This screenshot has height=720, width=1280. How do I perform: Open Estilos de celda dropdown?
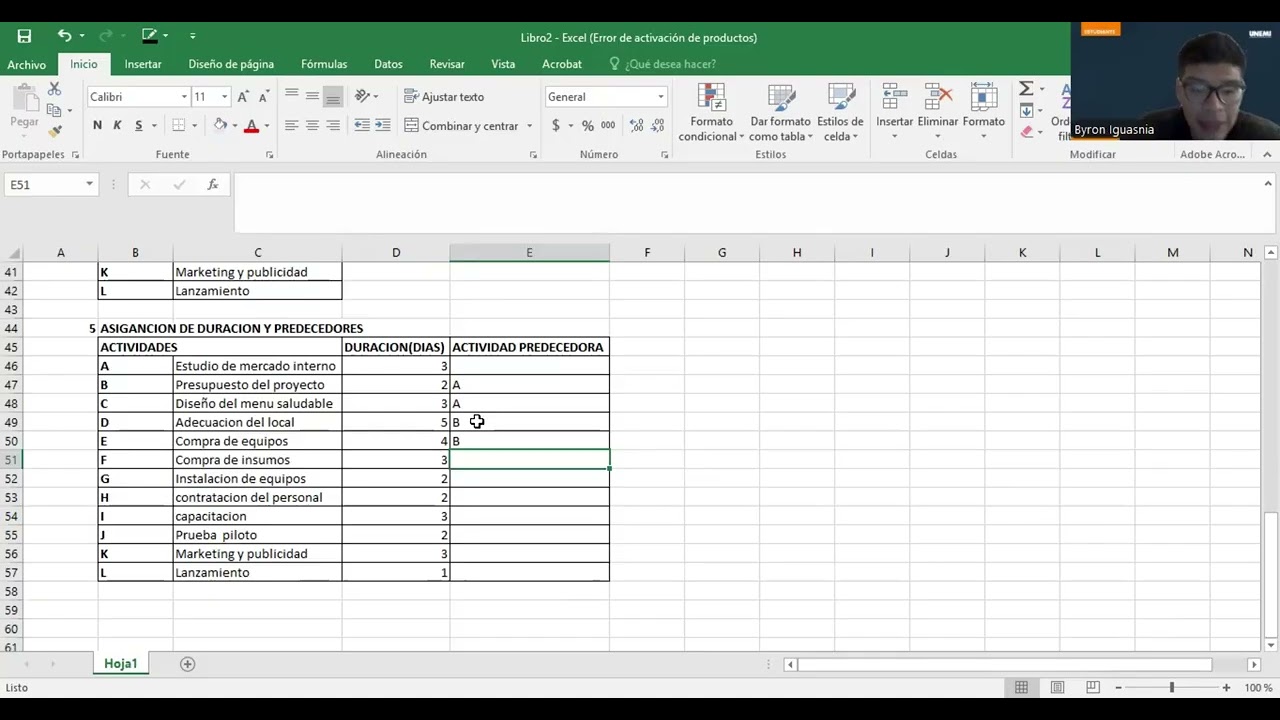[x=840, y=112]
